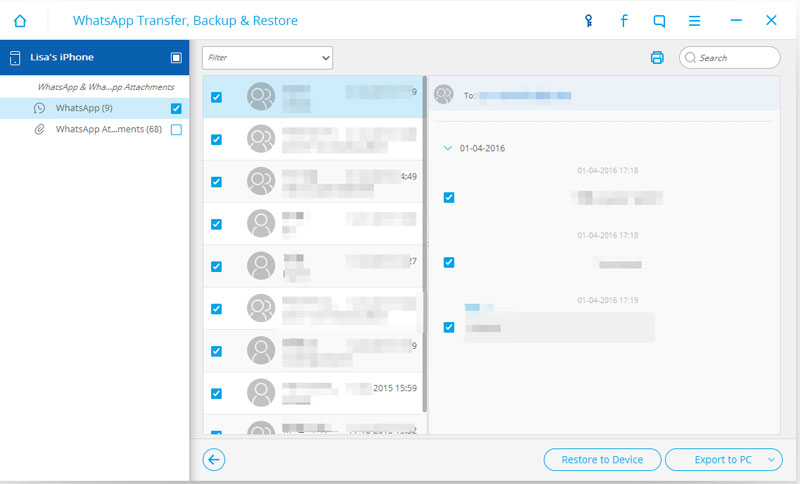The height and width of the screenshot is (484, 800).
Task: Open the feedback chat icon
Action: click(x=659, y=21)
